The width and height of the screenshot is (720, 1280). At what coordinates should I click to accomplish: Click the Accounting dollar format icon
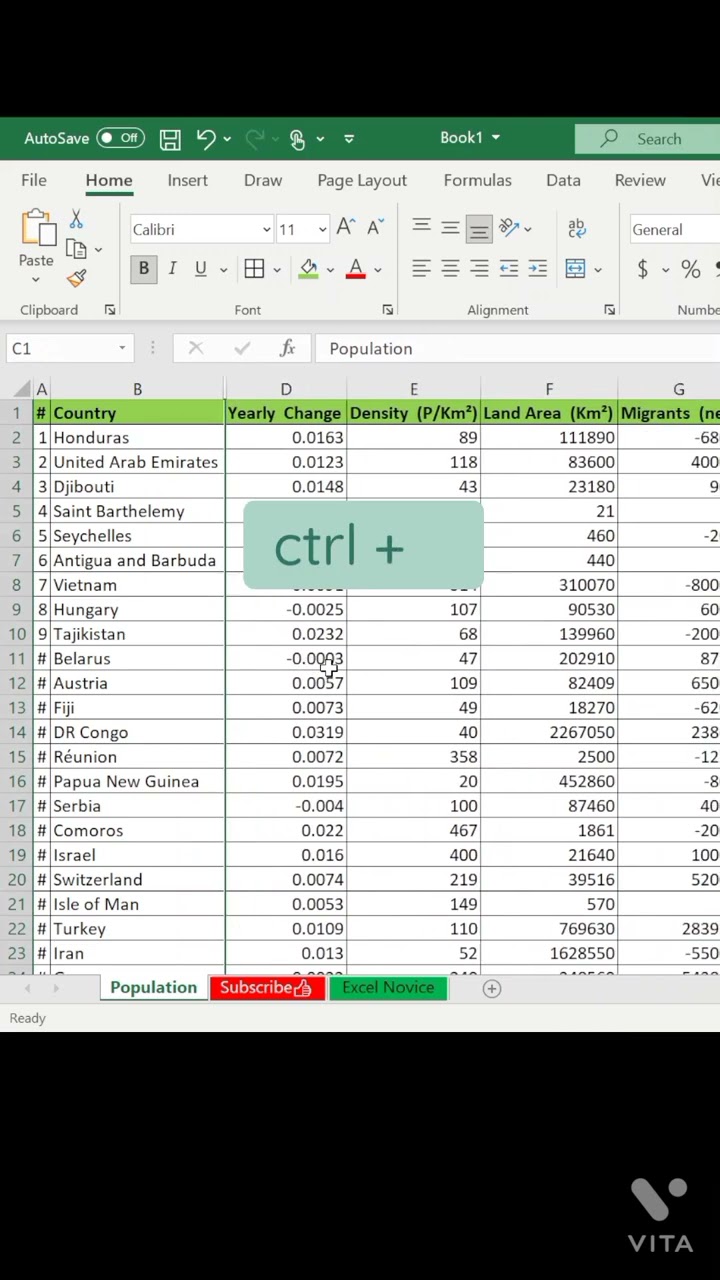click(642, 269)
